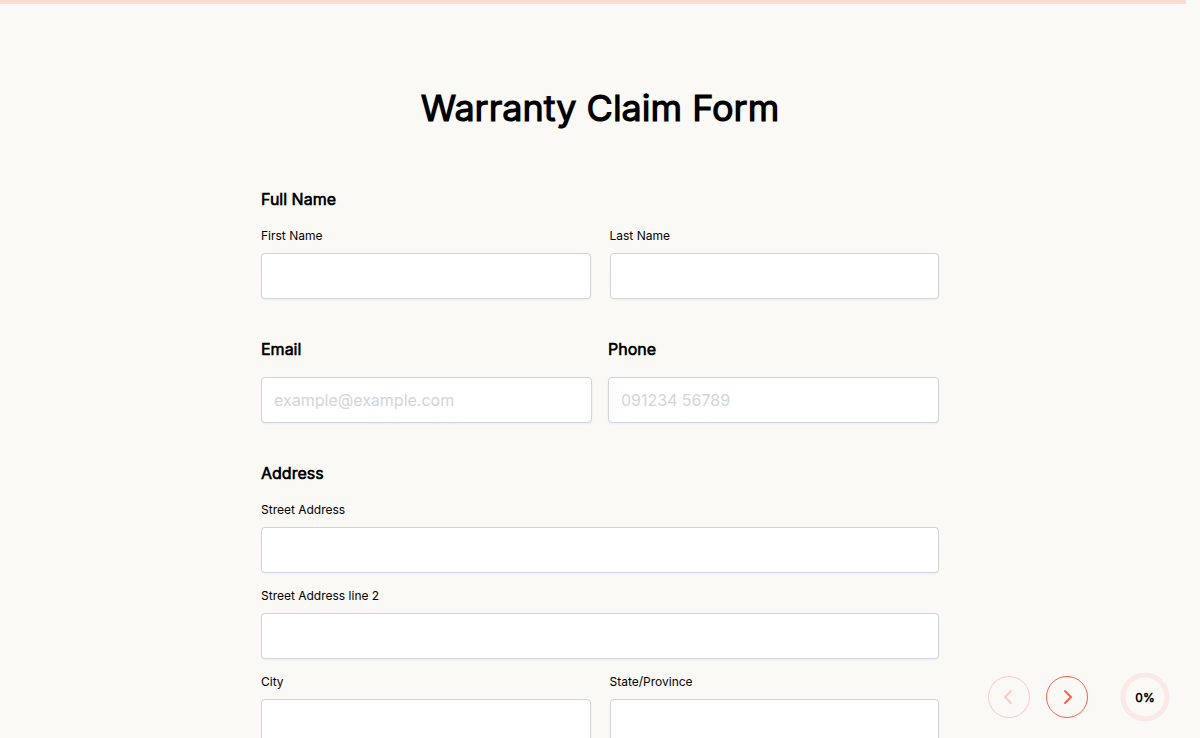The image size is (1200, 738).
Task: Advance the form using the right chevron
Action: [1066, 697]
